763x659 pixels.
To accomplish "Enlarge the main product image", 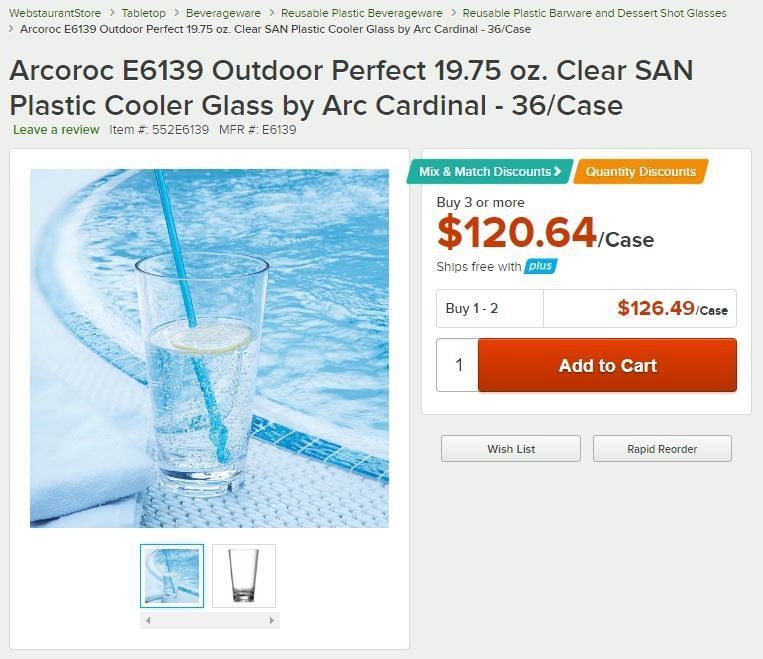I will tap(209, 348).
